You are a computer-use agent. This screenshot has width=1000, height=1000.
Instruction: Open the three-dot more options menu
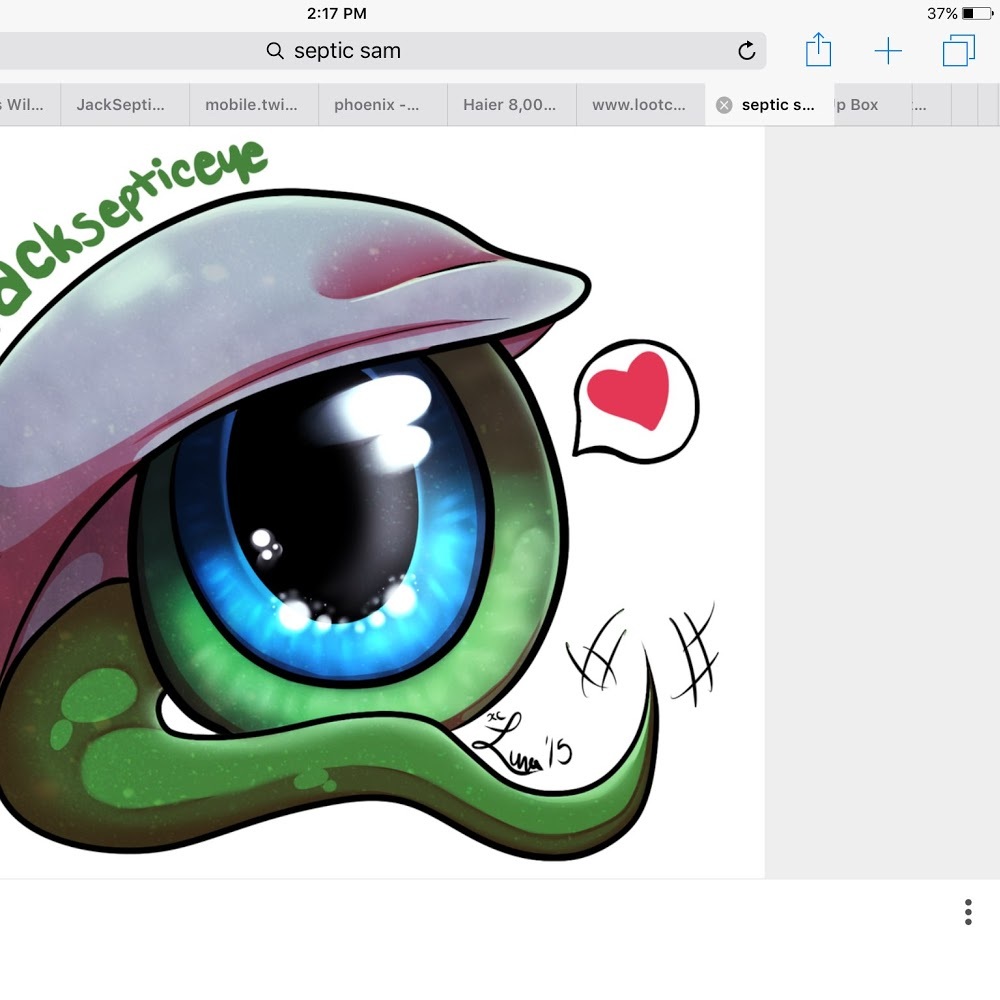967,912
